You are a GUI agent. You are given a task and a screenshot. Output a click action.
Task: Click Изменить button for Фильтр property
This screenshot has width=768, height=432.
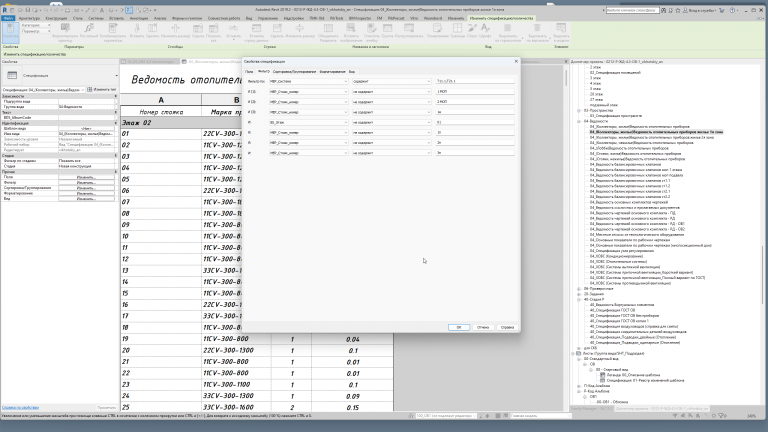click(86, 183)
